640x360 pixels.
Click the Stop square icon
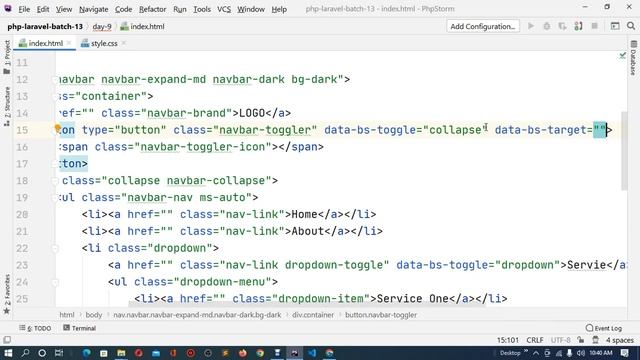595,26
